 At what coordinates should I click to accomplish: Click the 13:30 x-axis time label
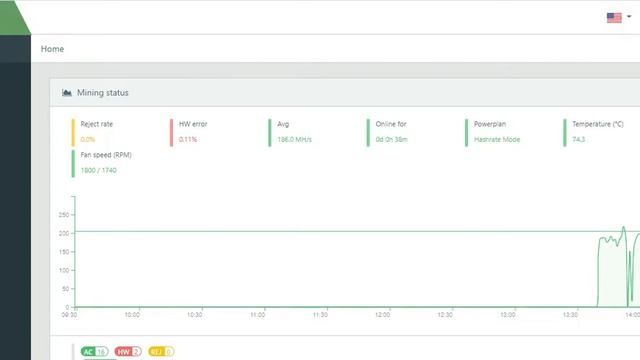tap(570, 315)
